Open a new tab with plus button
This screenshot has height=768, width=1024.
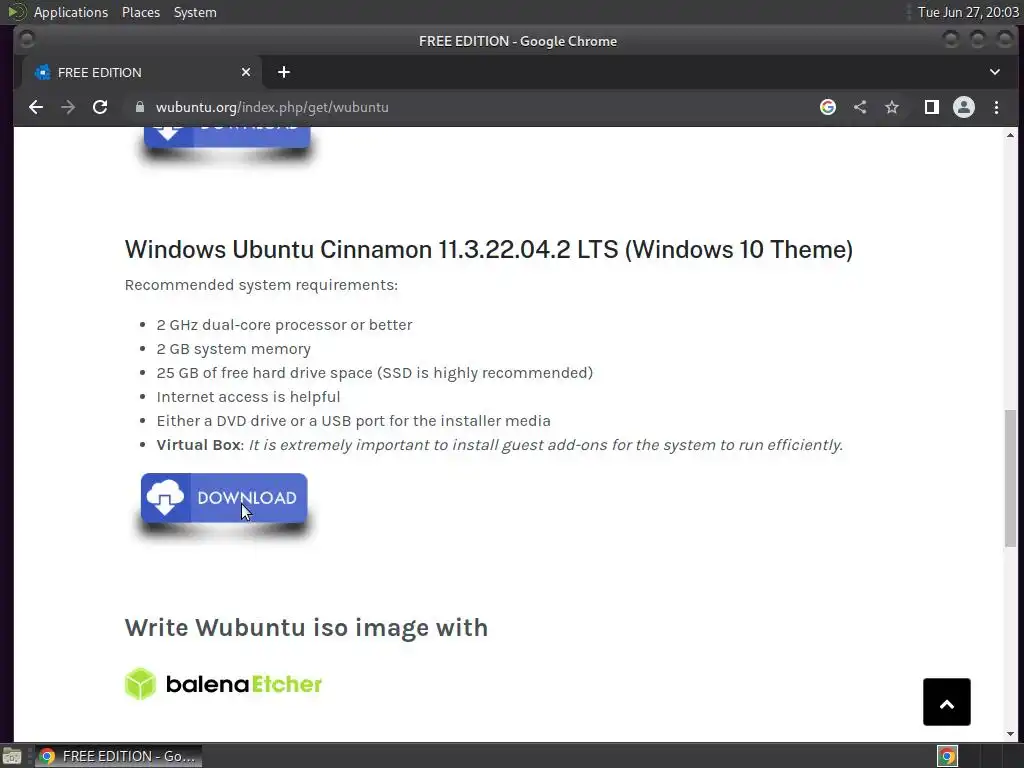(283, 72)
